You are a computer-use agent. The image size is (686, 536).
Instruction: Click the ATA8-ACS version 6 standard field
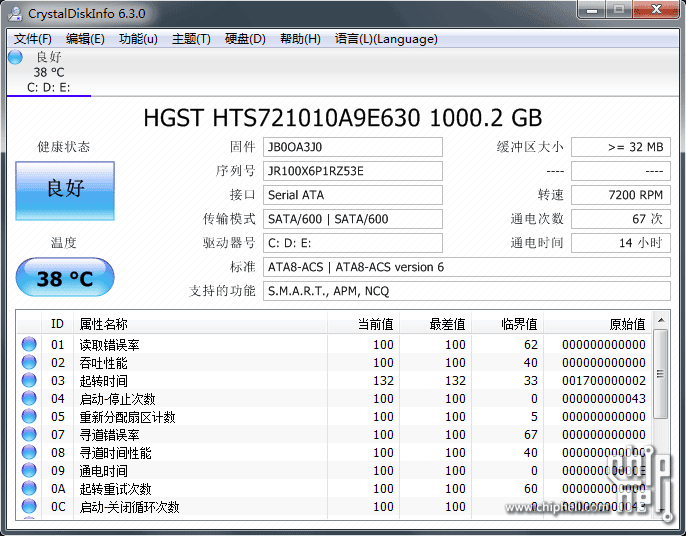tap(466, 267)
